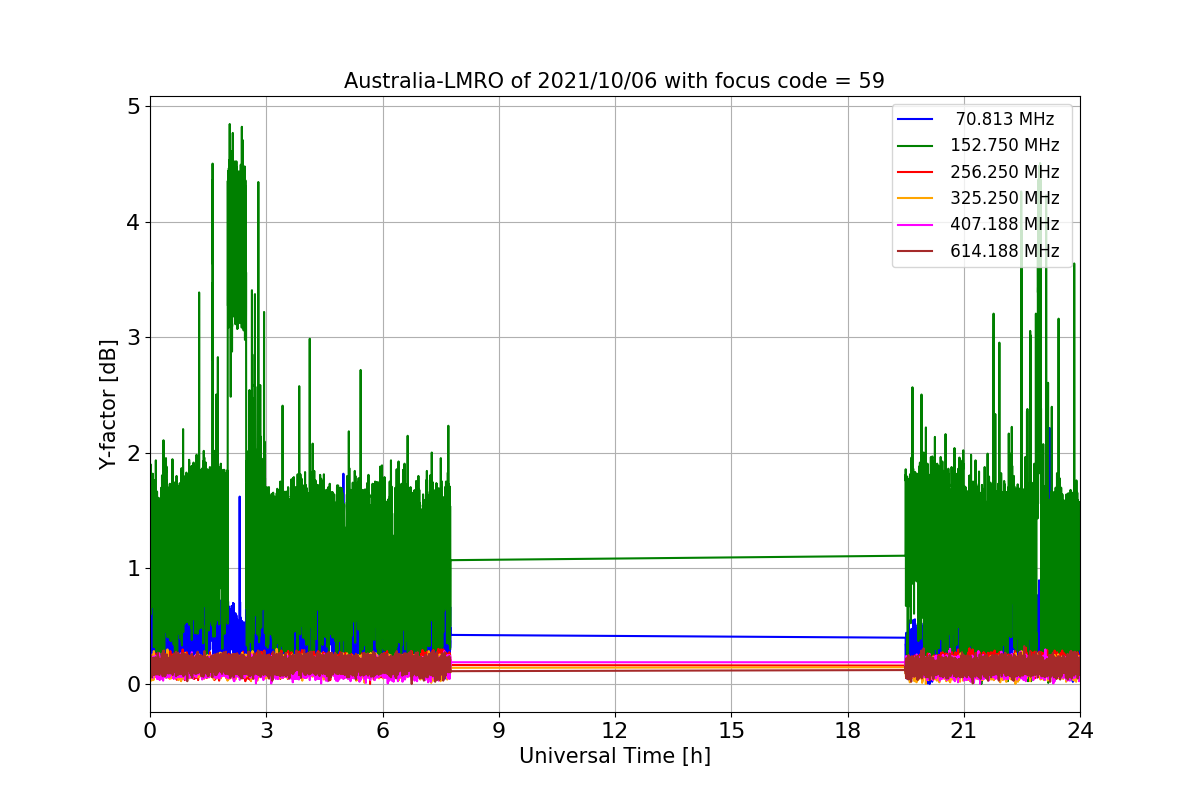Click the brown legend line sample
This screenshot has height=800, width=1200.
916,252
